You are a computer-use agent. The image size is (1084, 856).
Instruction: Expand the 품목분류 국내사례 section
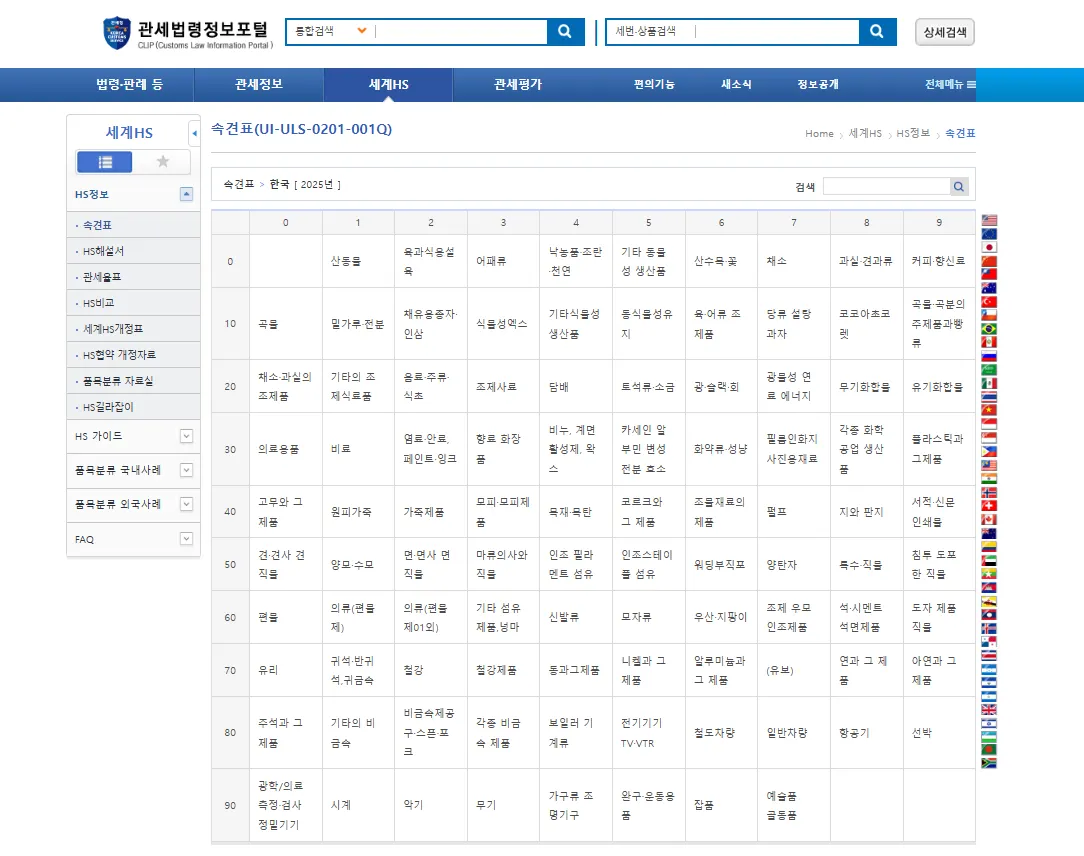coord(186,470)
